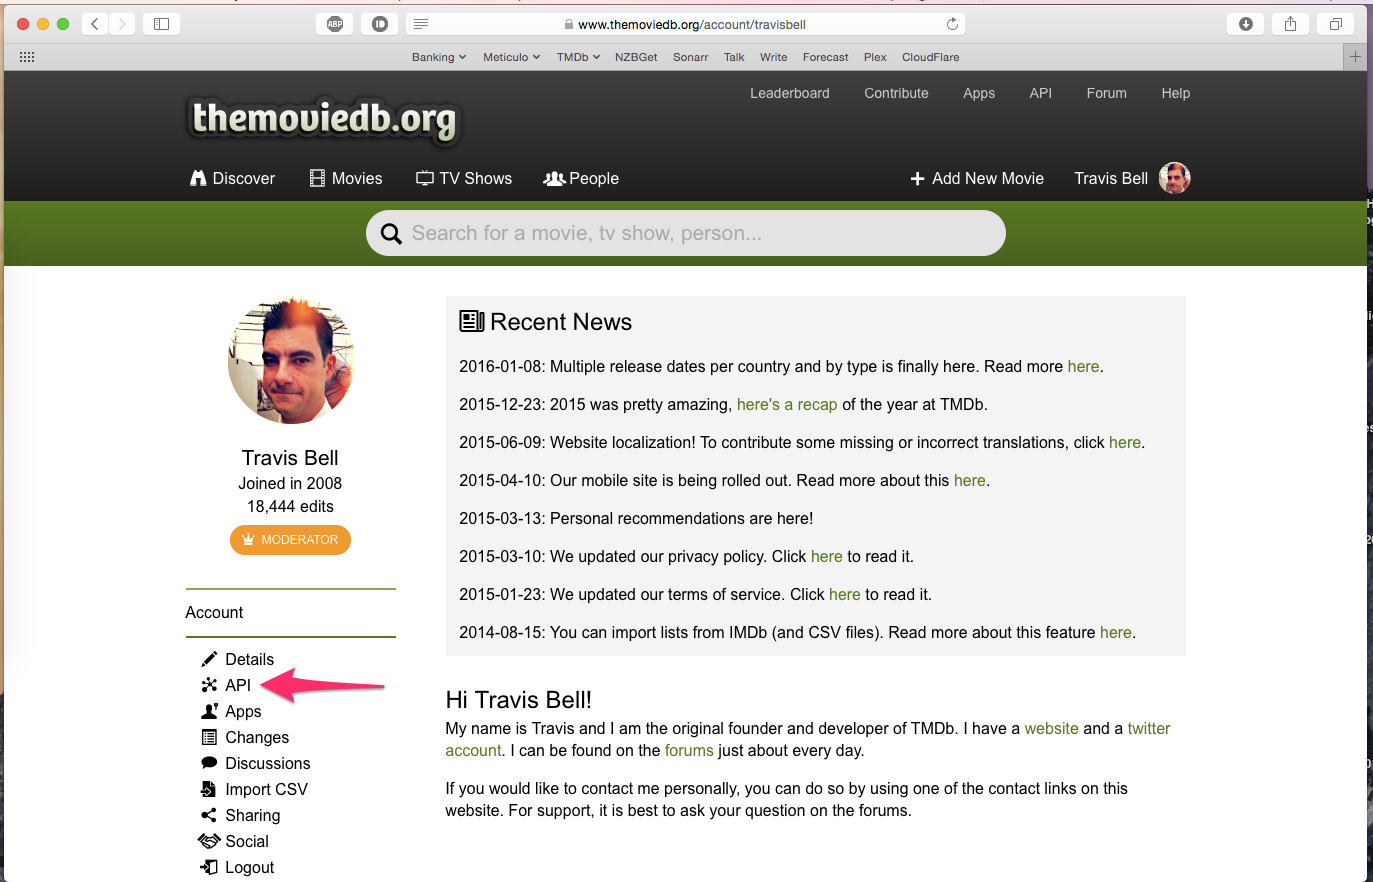Viewport: 1373px width, 882px height.
Task: Open the reader view icon in address bar
Action: pyautogui.click(x=421, y=24)
